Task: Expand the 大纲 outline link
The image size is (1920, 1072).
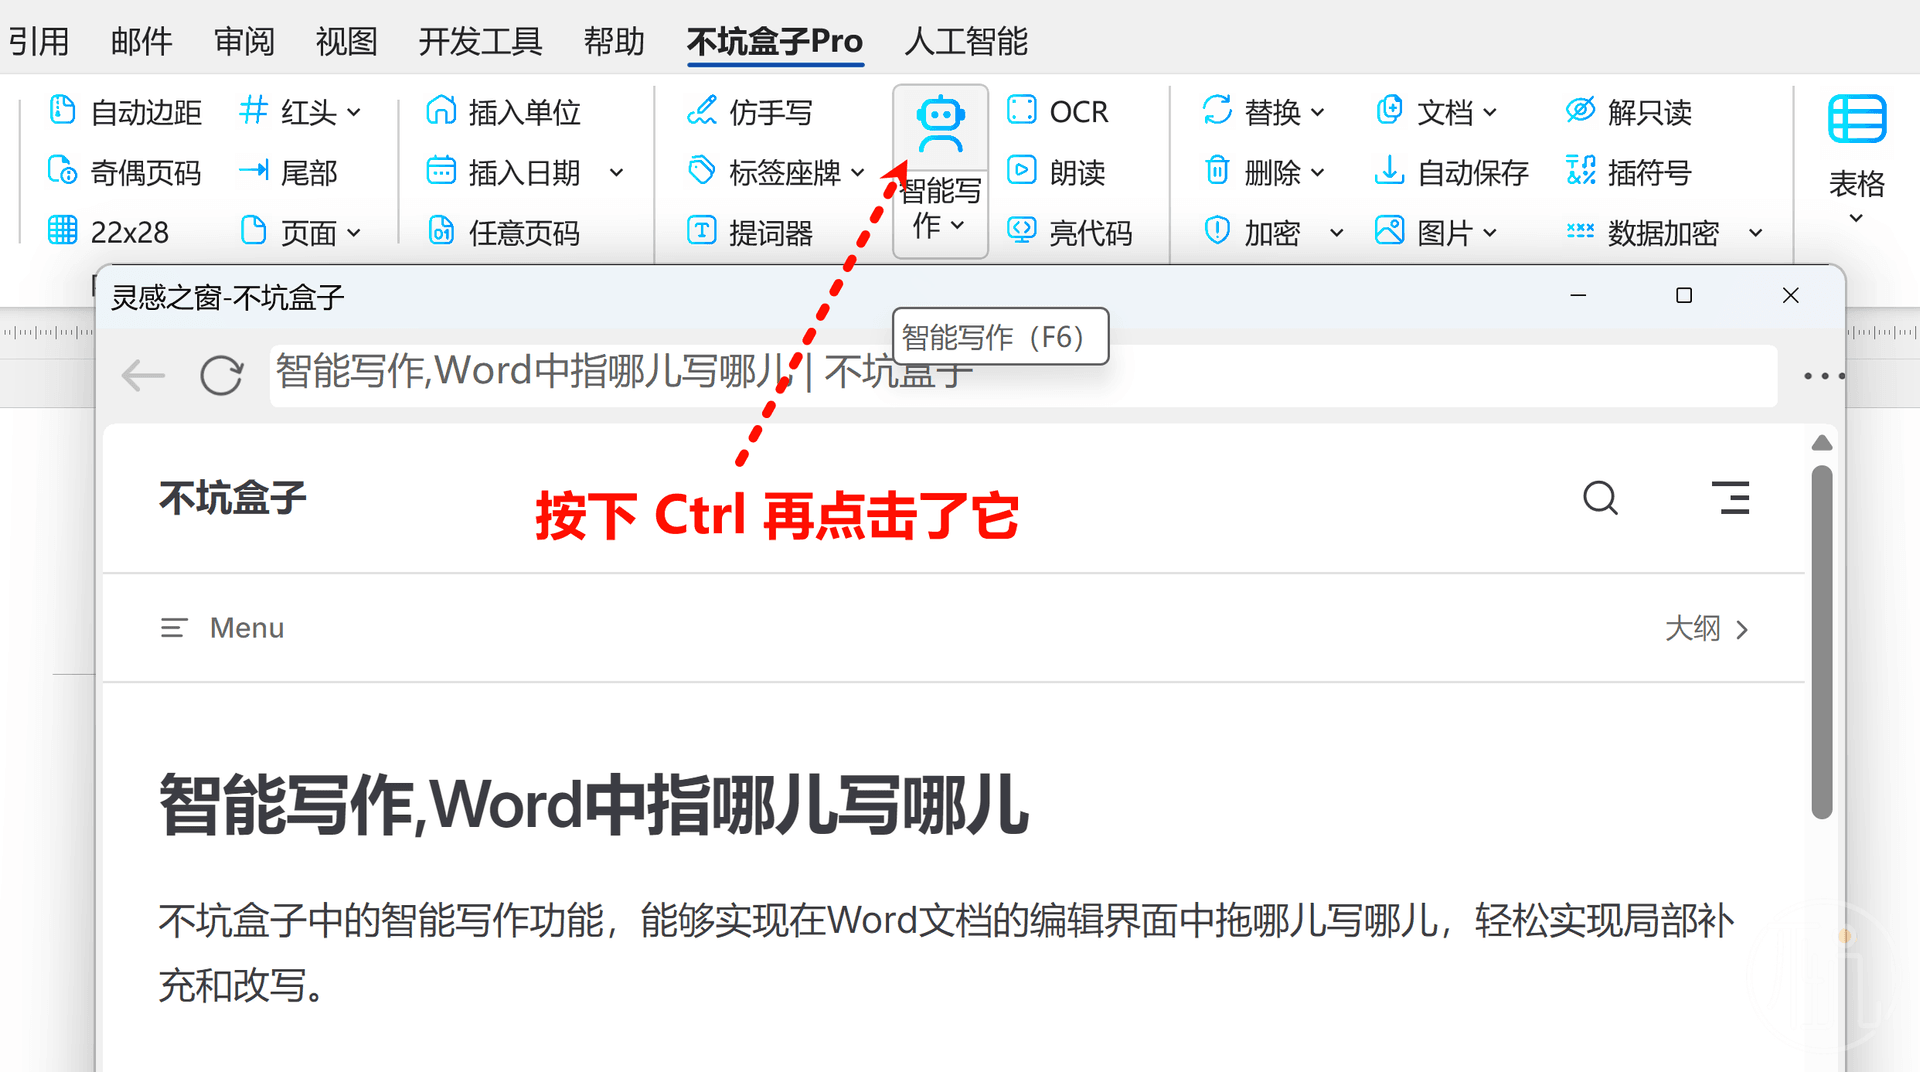Action: point(1707,628)
